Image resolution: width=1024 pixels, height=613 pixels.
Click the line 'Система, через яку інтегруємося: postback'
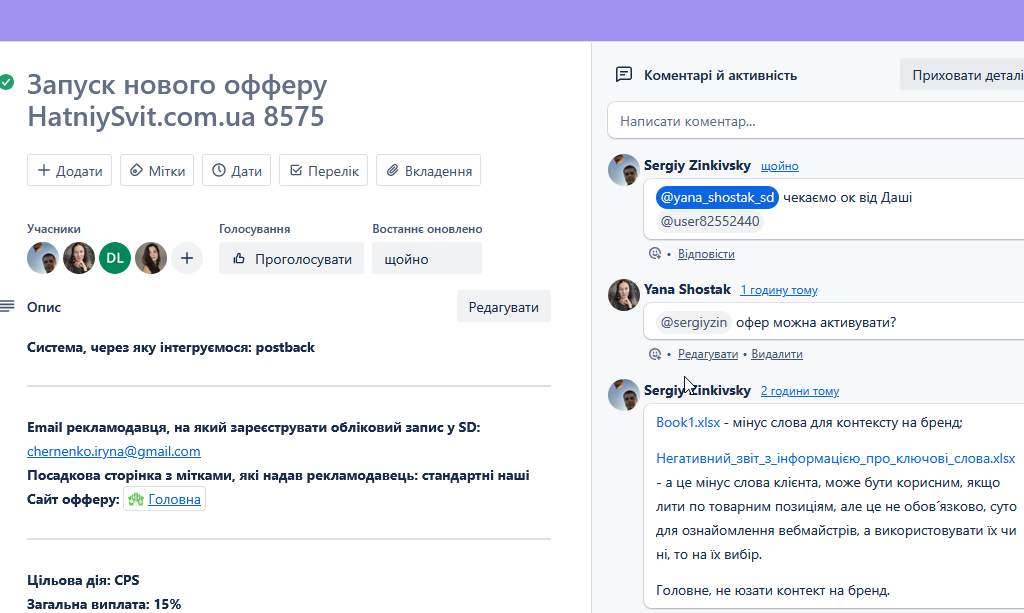(170, 347)
